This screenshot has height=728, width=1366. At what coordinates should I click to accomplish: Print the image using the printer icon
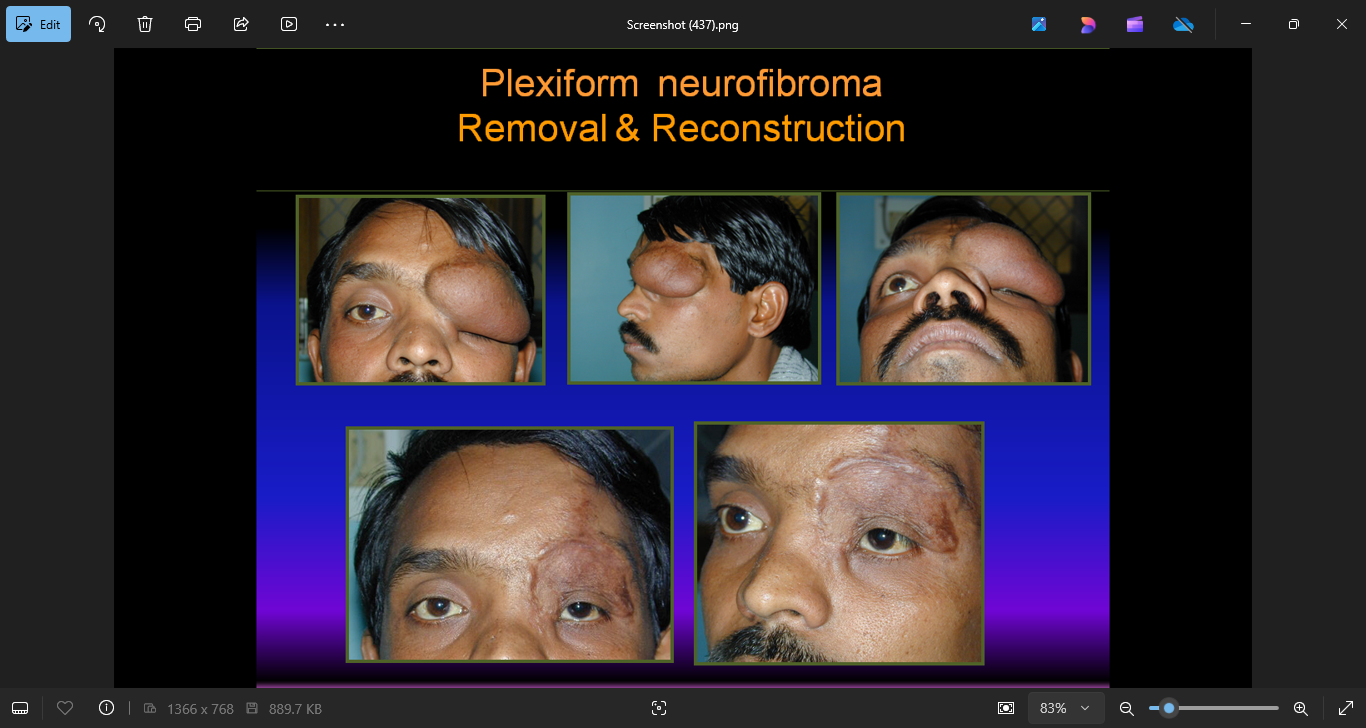tap(193, 24)
